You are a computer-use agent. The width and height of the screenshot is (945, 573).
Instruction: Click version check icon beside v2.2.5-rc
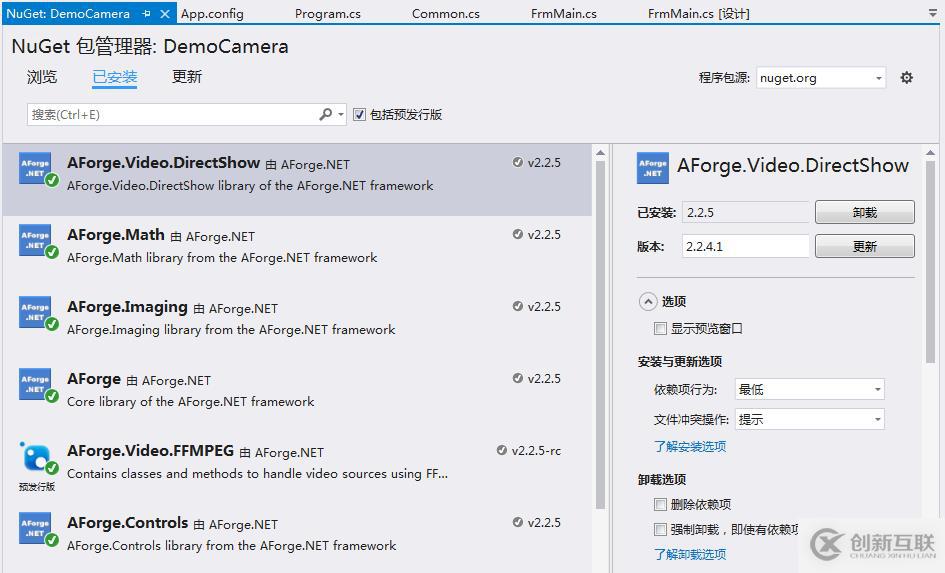[501, 450]
